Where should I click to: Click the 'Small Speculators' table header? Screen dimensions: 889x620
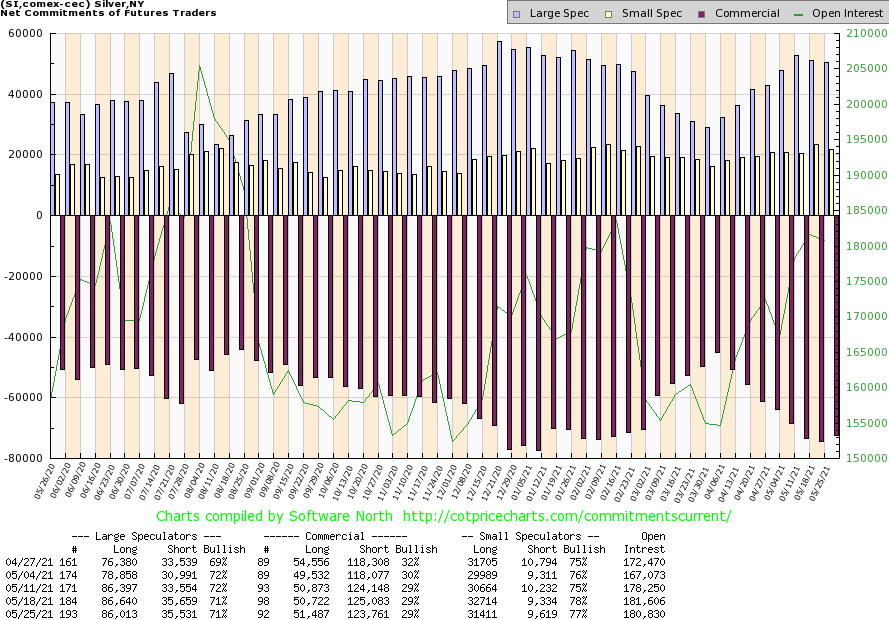(527, 536)
